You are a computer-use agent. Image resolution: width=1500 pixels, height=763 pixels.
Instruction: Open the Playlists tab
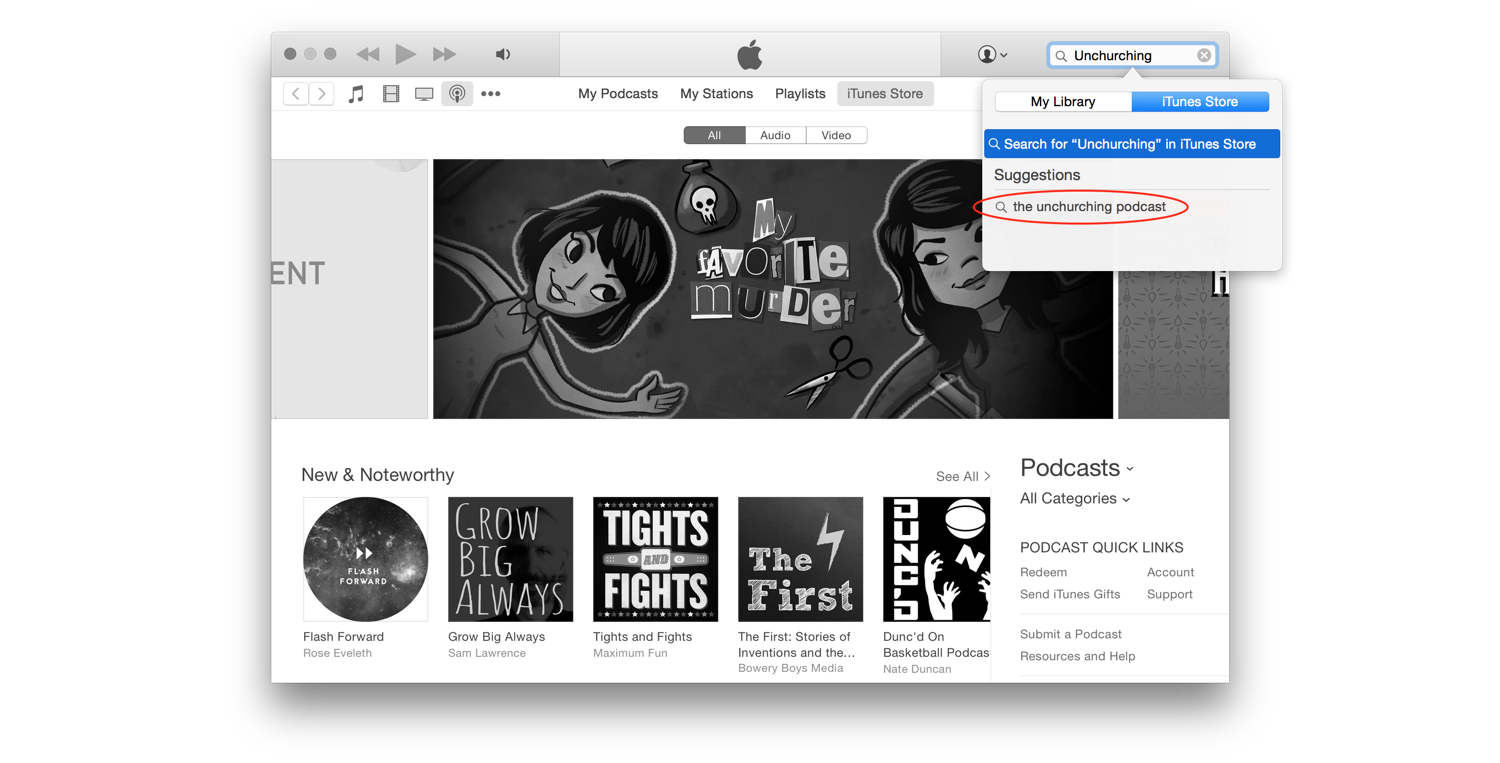800,94
